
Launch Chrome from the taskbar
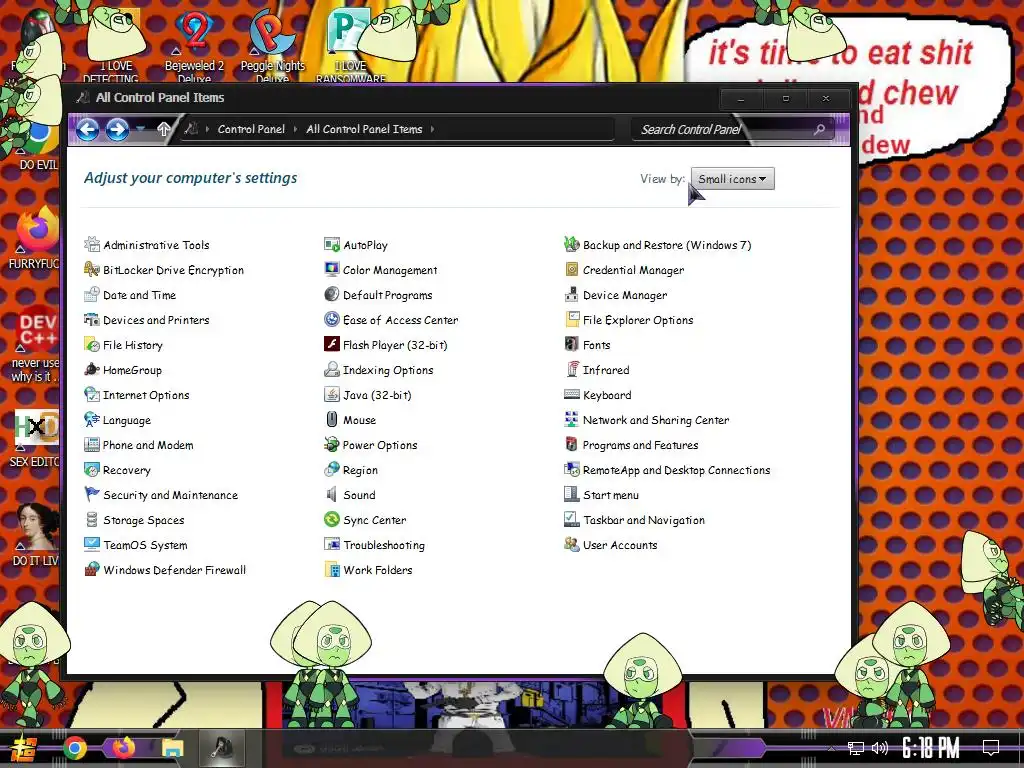(75, 748)
